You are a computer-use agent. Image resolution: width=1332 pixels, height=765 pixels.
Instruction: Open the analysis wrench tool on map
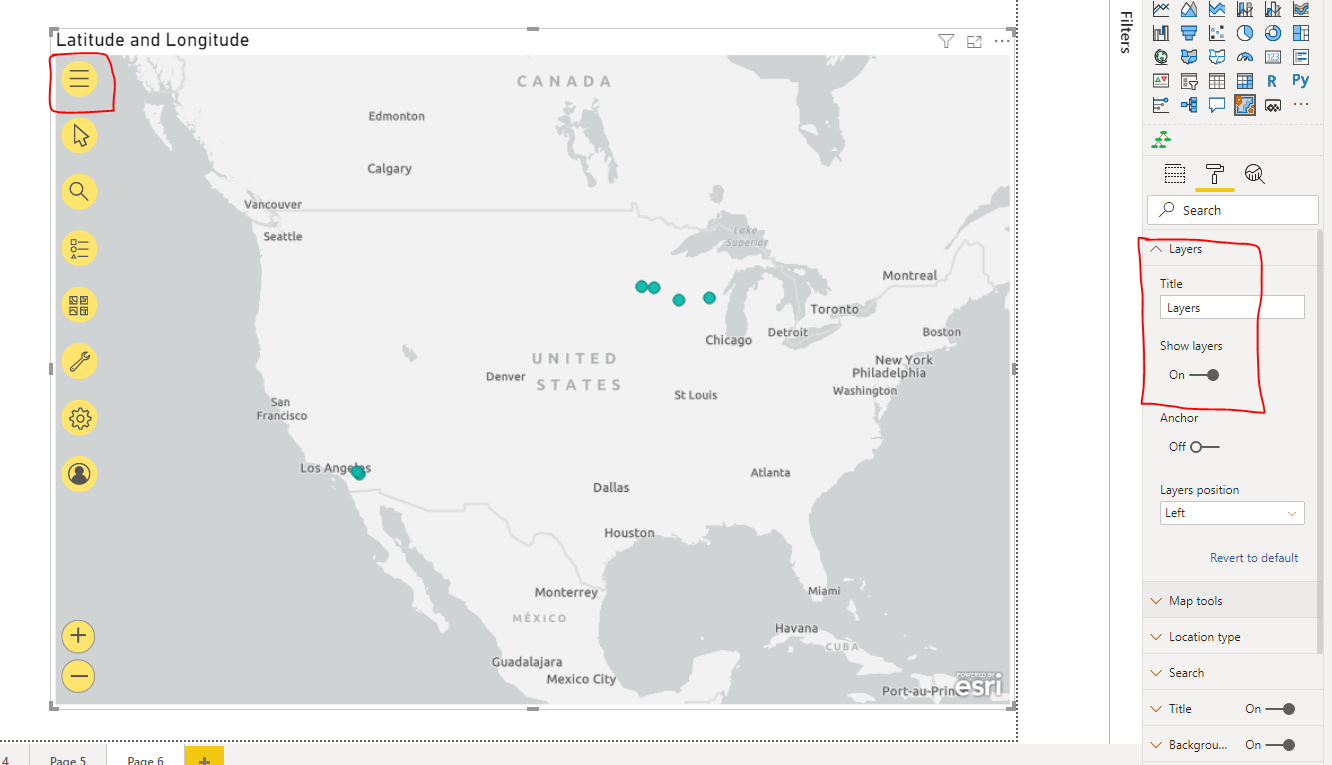[80, 361]
